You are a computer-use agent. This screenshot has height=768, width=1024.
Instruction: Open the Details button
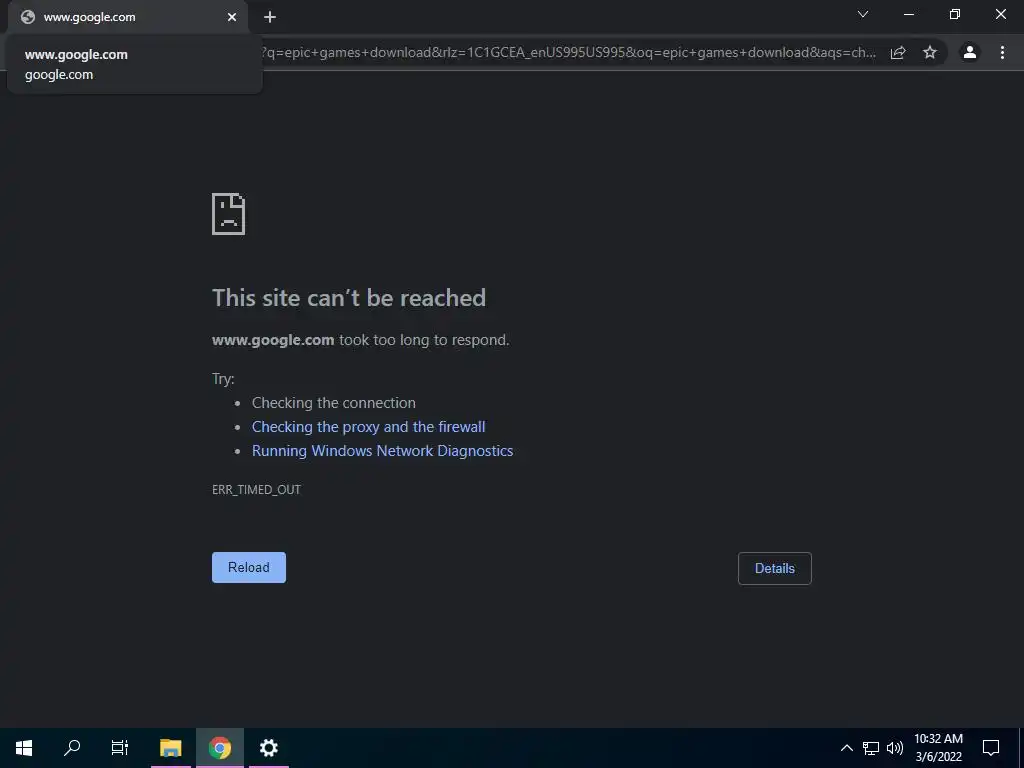tap(775, 568)
